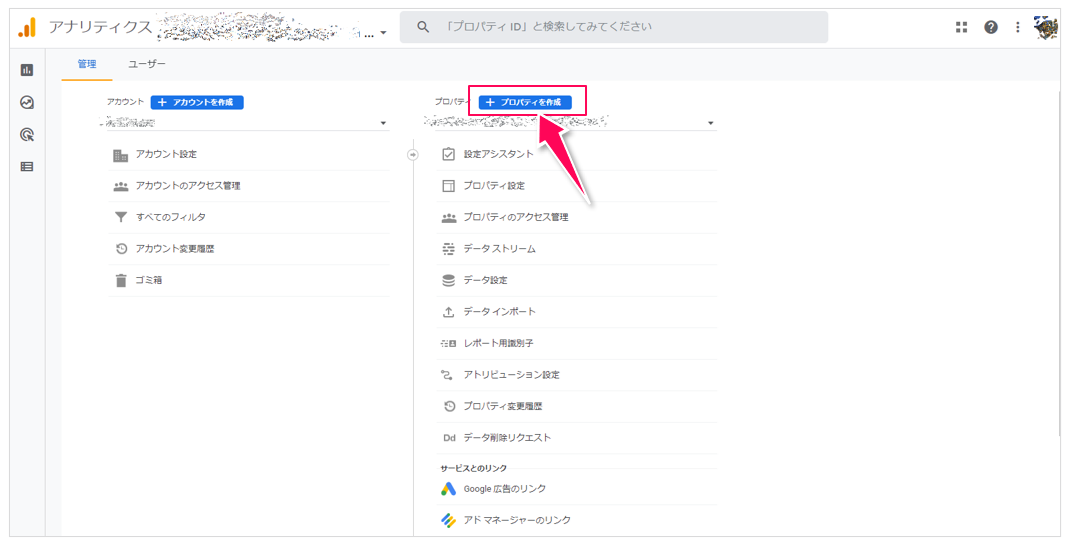Click the プロパティを作成 button
Viewport: 1070px width, 547px height.
525,102
